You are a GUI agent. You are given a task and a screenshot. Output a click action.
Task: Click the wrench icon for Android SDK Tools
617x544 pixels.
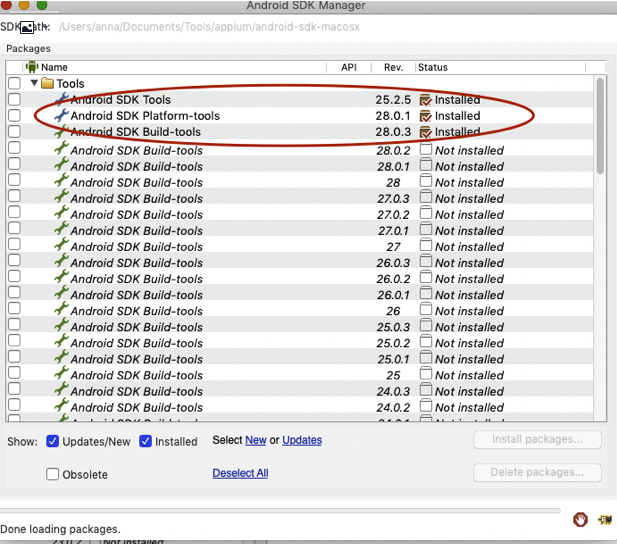[61, 99]
